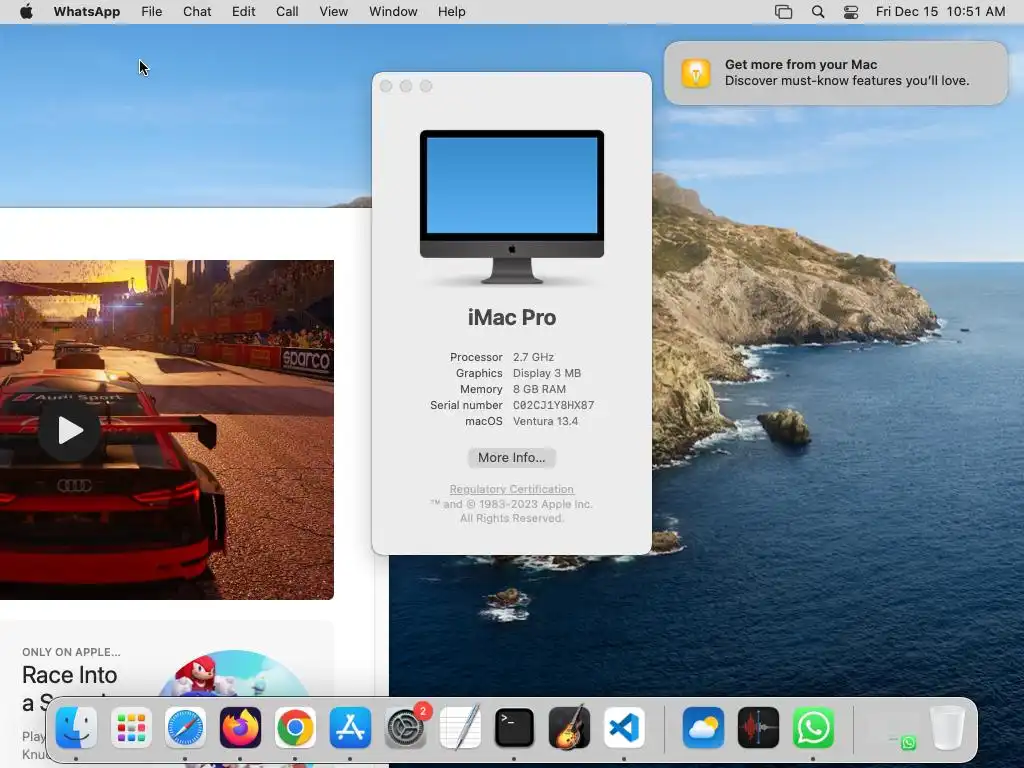Open the Trash from the Dock
This screenshot has height=768, width=1024.
947,727
